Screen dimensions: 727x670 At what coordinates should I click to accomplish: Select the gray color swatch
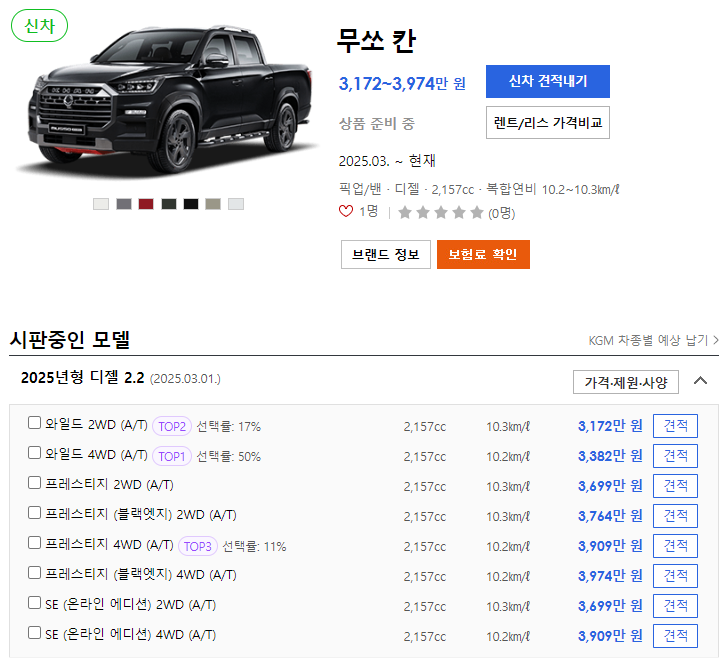(x=124, y=204)
